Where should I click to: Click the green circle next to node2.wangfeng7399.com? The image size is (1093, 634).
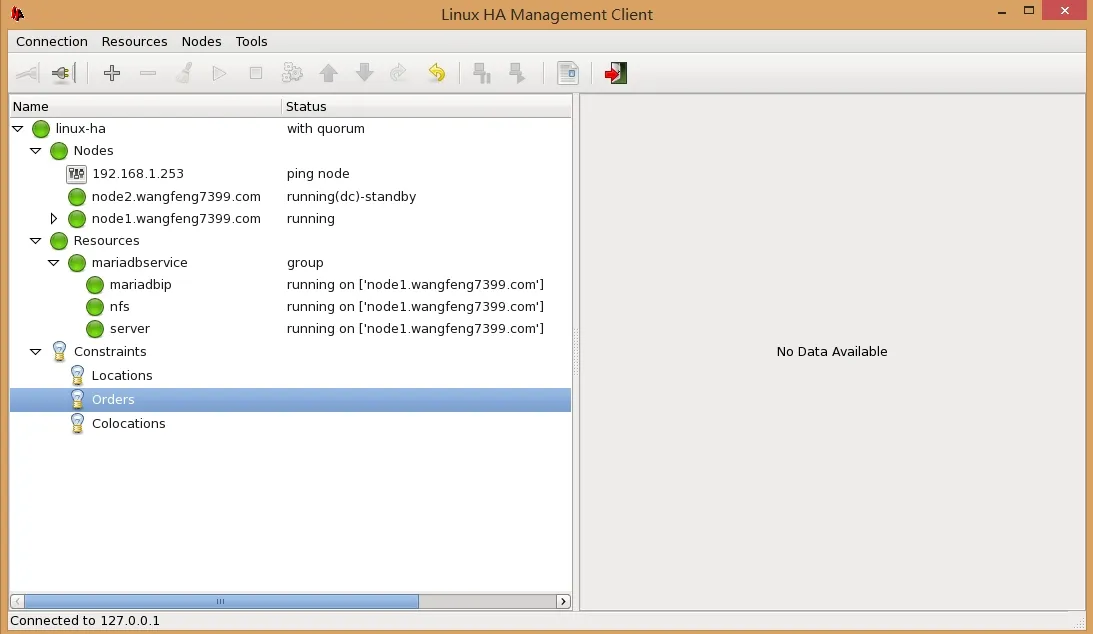tap(77, 197)
